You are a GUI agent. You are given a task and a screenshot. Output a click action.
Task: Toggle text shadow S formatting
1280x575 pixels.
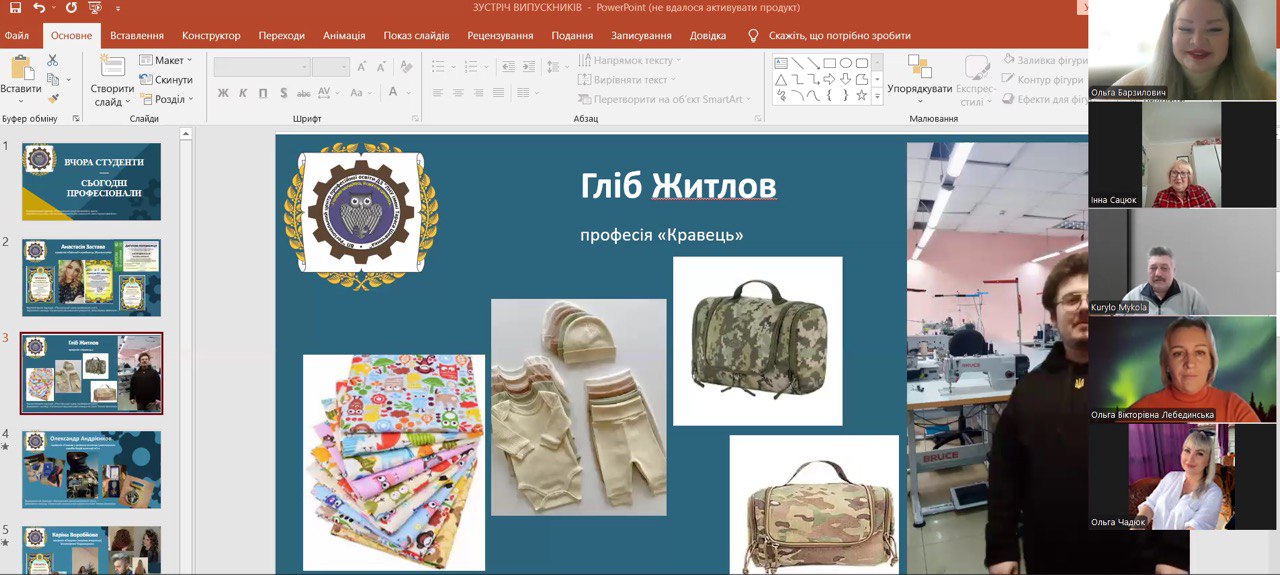point(284,93)
